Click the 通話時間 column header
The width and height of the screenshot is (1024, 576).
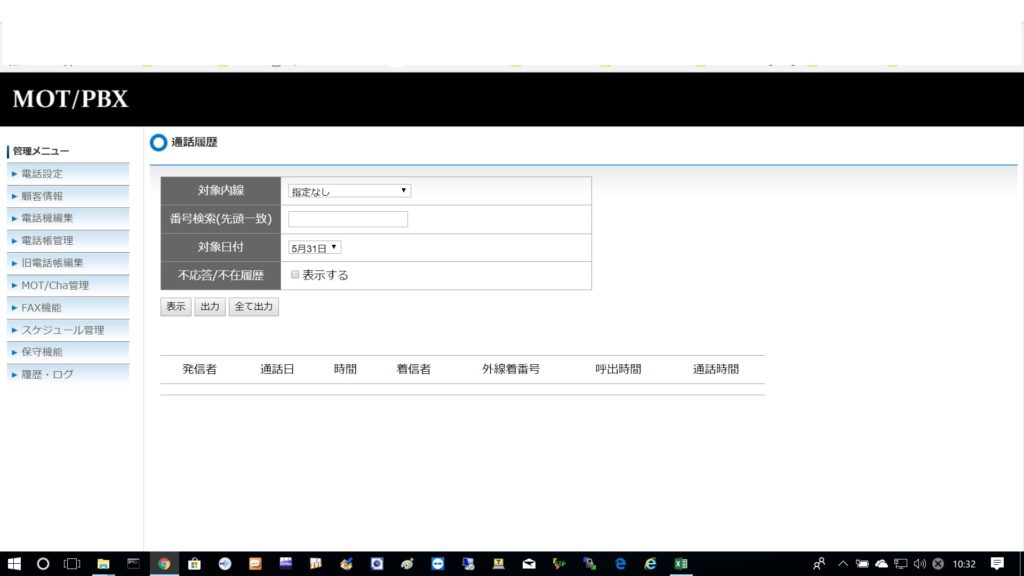716,369
